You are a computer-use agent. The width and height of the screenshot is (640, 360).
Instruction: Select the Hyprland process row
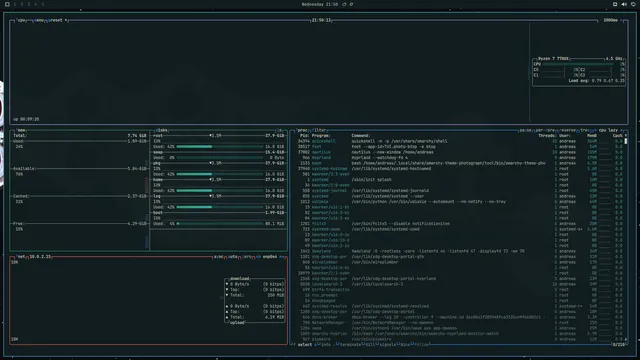pos(460,158)
